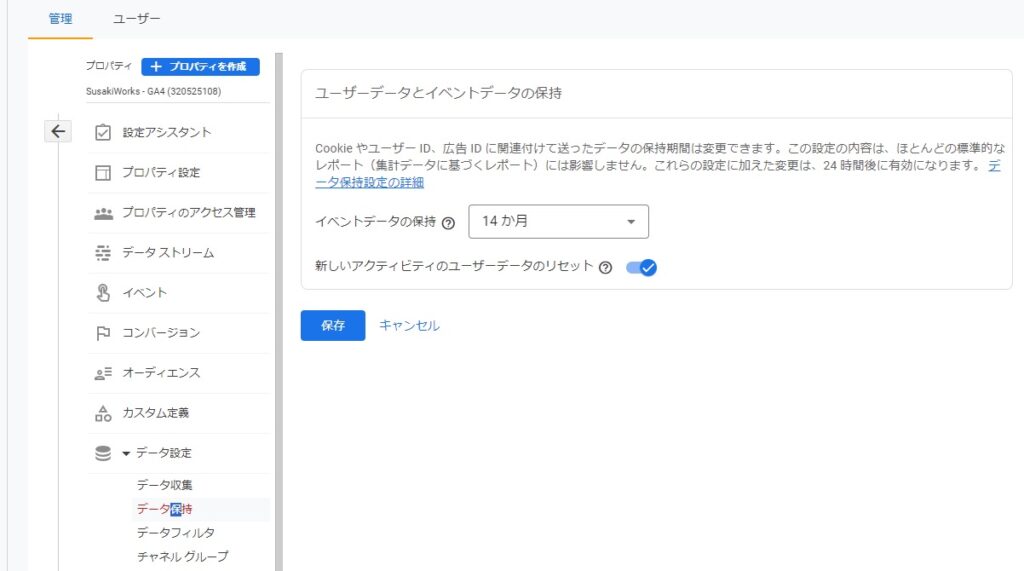Switch to the 管理 tab

click(x=60, y=18)
